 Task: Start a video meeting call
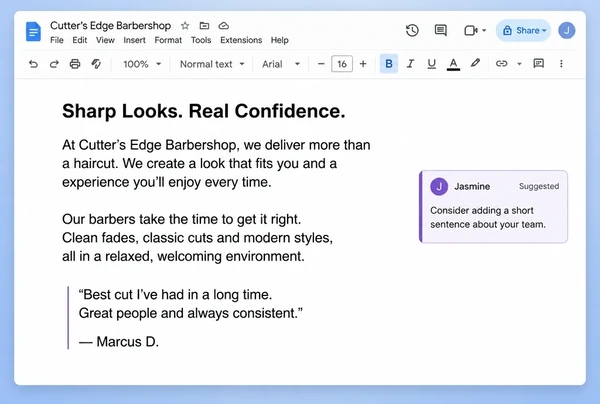point(470,30)
